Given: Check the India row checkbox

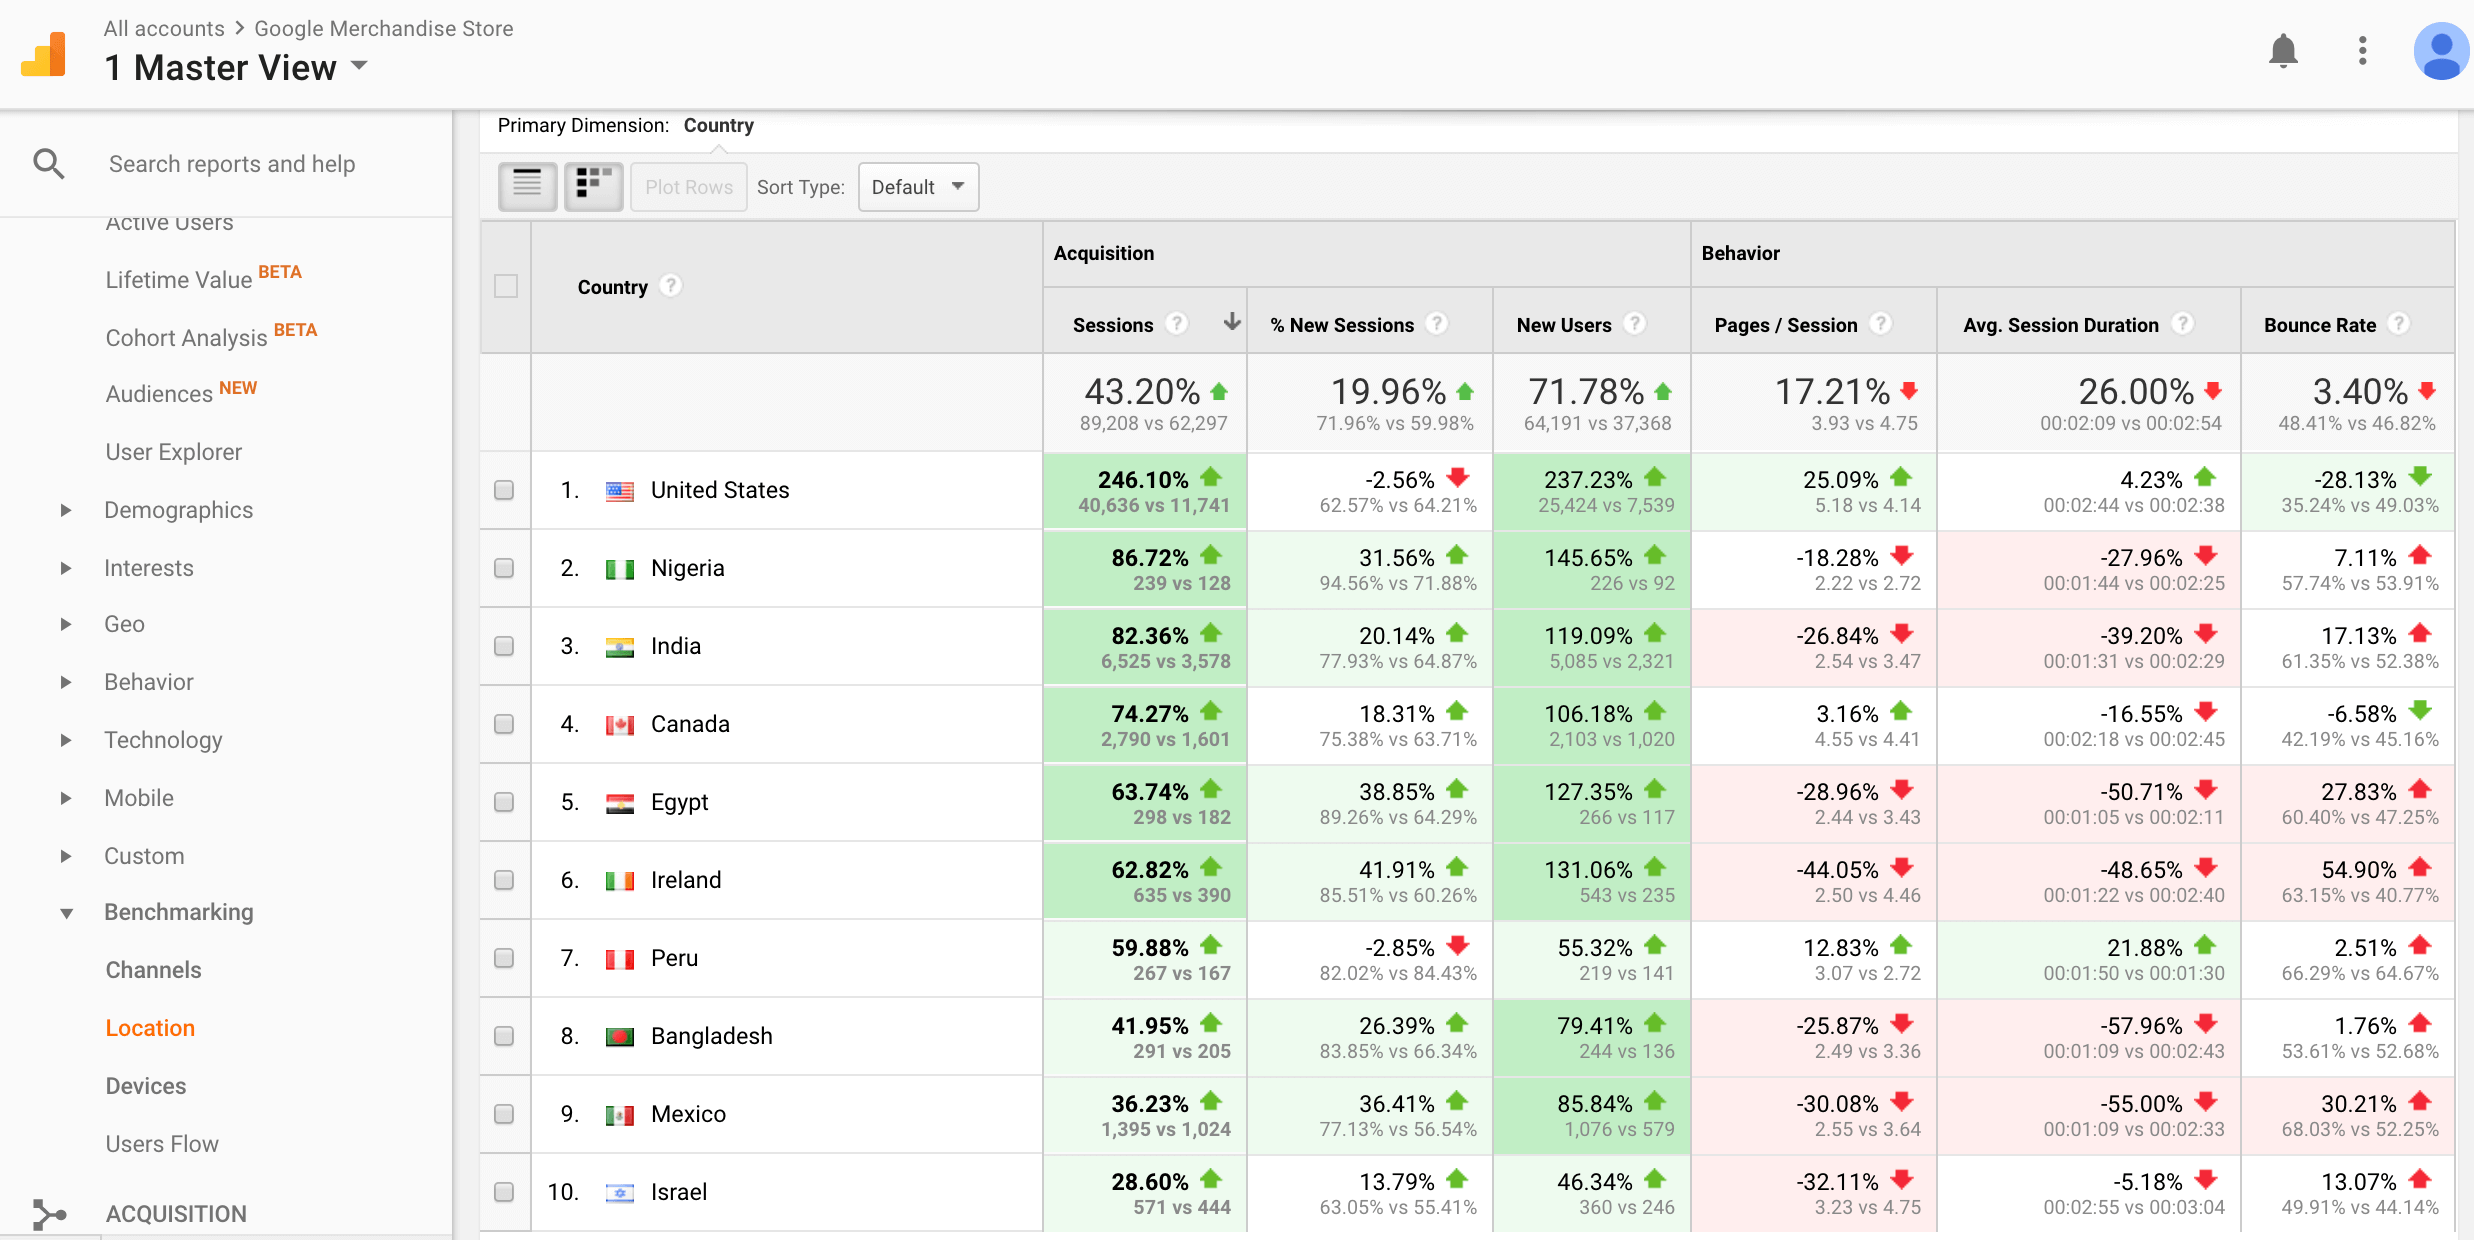Looking at the screenshot, I should [504, 646].
